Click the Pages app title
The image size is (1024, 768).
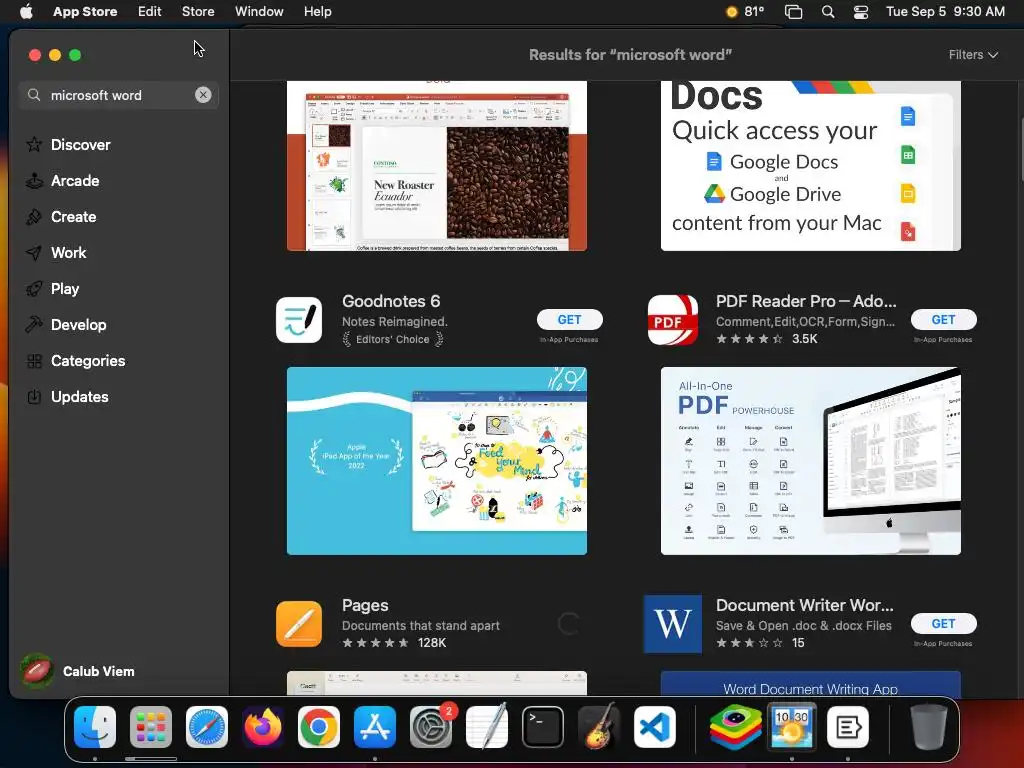coord(365,605)
